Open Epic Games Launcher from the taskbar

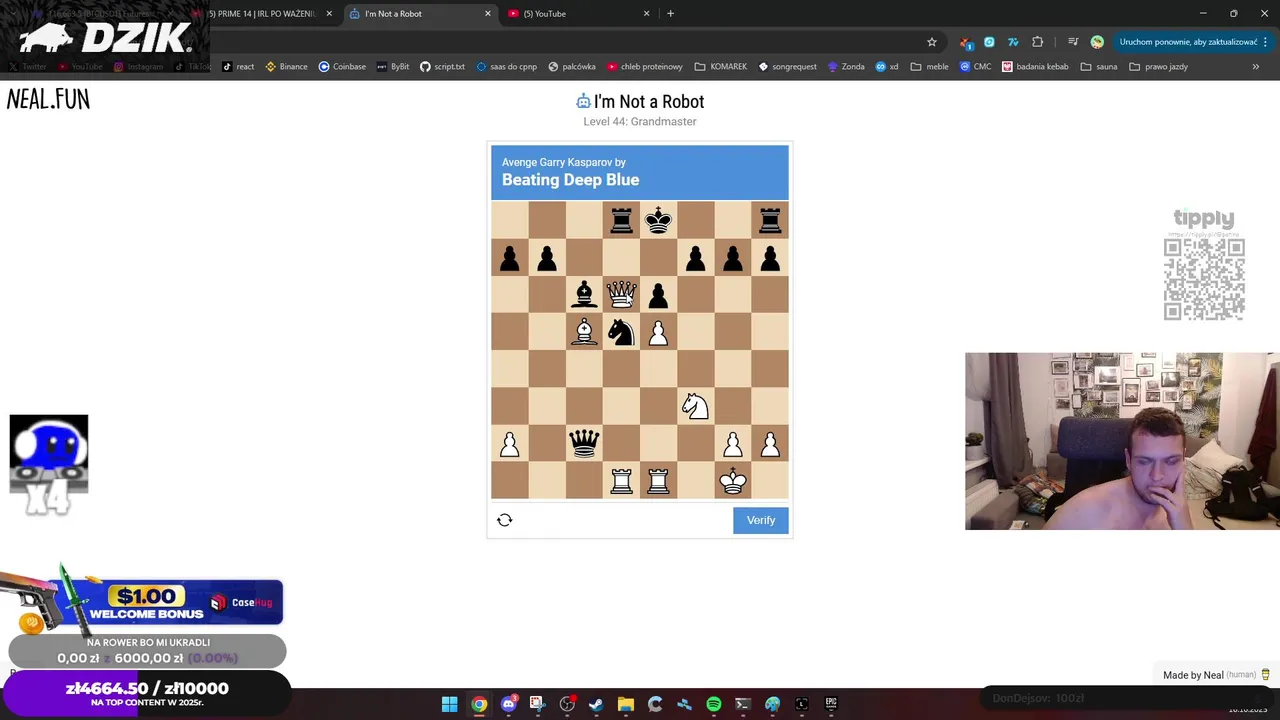[830, 704]
